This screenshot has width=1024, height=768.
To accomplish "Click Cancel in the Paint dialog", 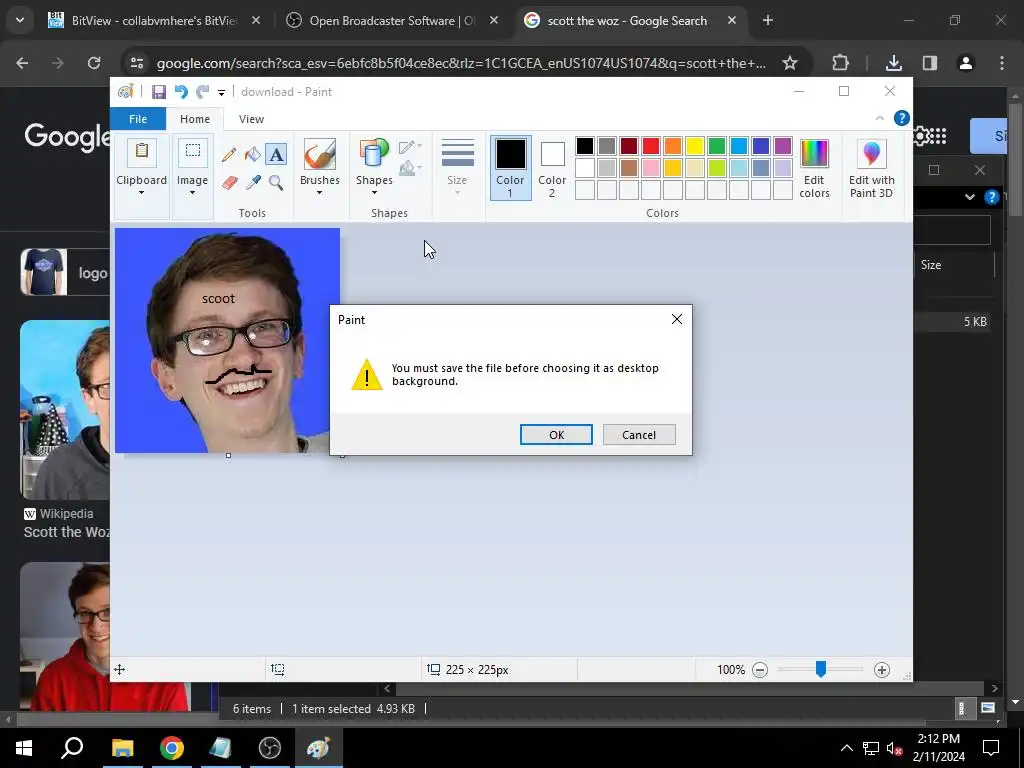I will pos(639,435).
